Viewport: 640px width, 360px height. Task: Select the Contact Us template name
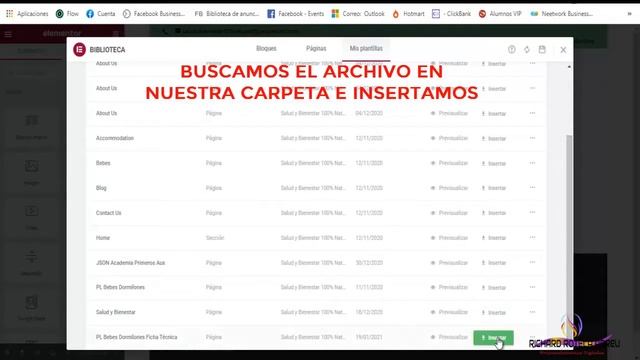click(x=109, y=213)
